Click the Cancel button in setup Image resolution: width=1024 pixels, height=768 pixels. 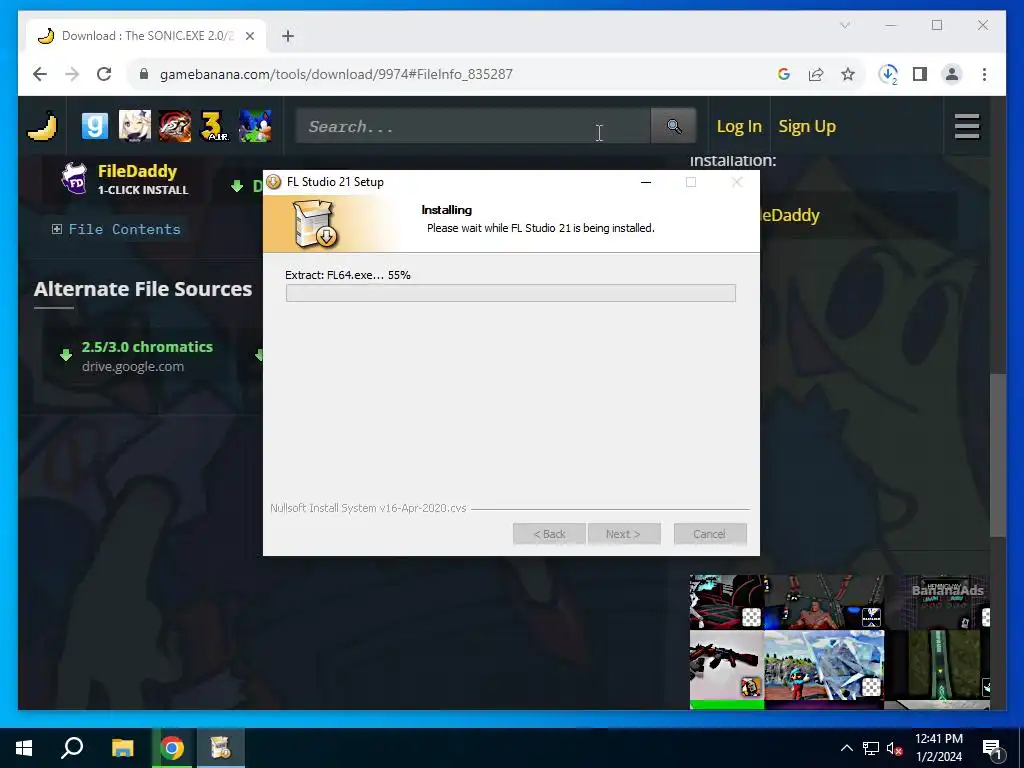click(710, 534)
